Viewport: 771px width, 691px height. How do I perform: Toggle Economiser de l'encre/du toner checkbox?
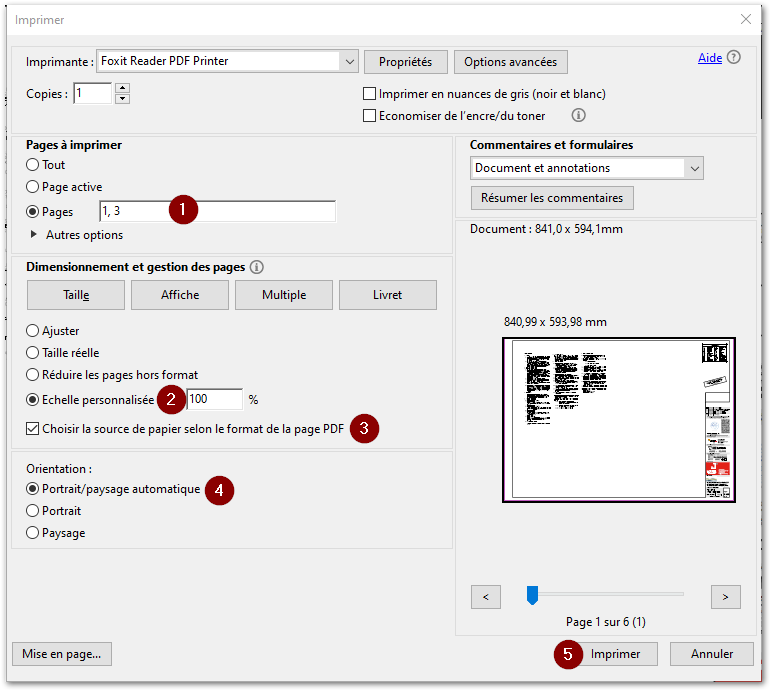(x=370, y=116)
